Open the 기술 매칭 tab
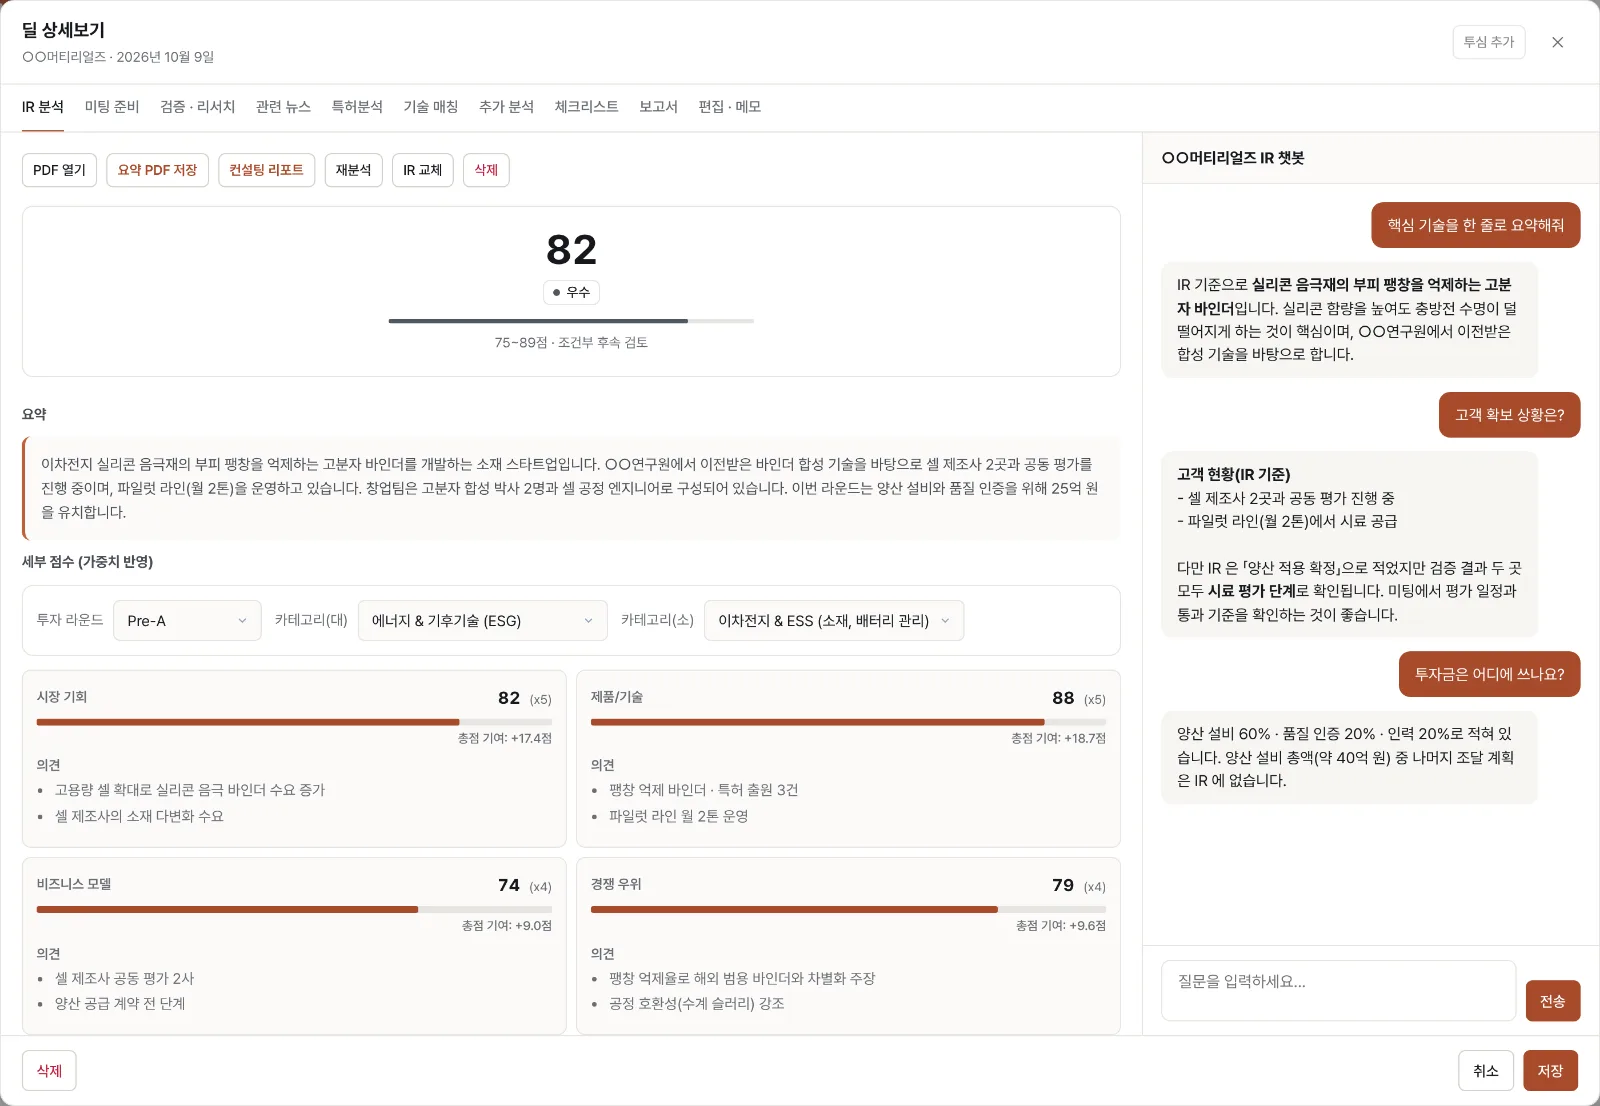The image size is (1600, 1106). pyautogui.click(x=430, y=107)
